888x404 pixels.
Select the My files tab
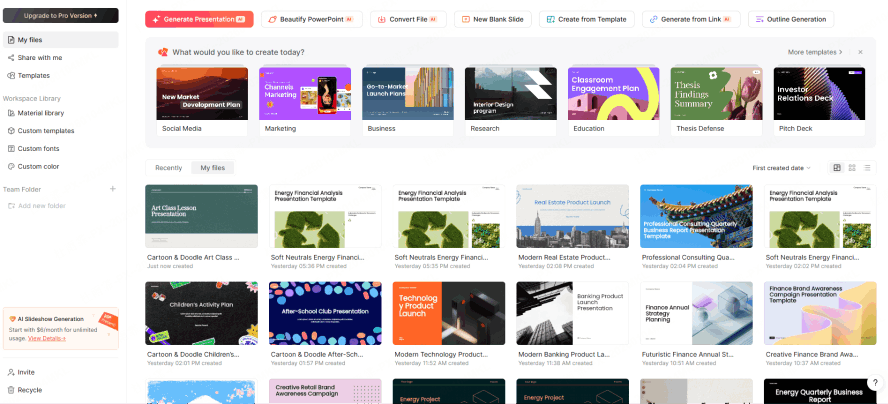pos(213,168)
